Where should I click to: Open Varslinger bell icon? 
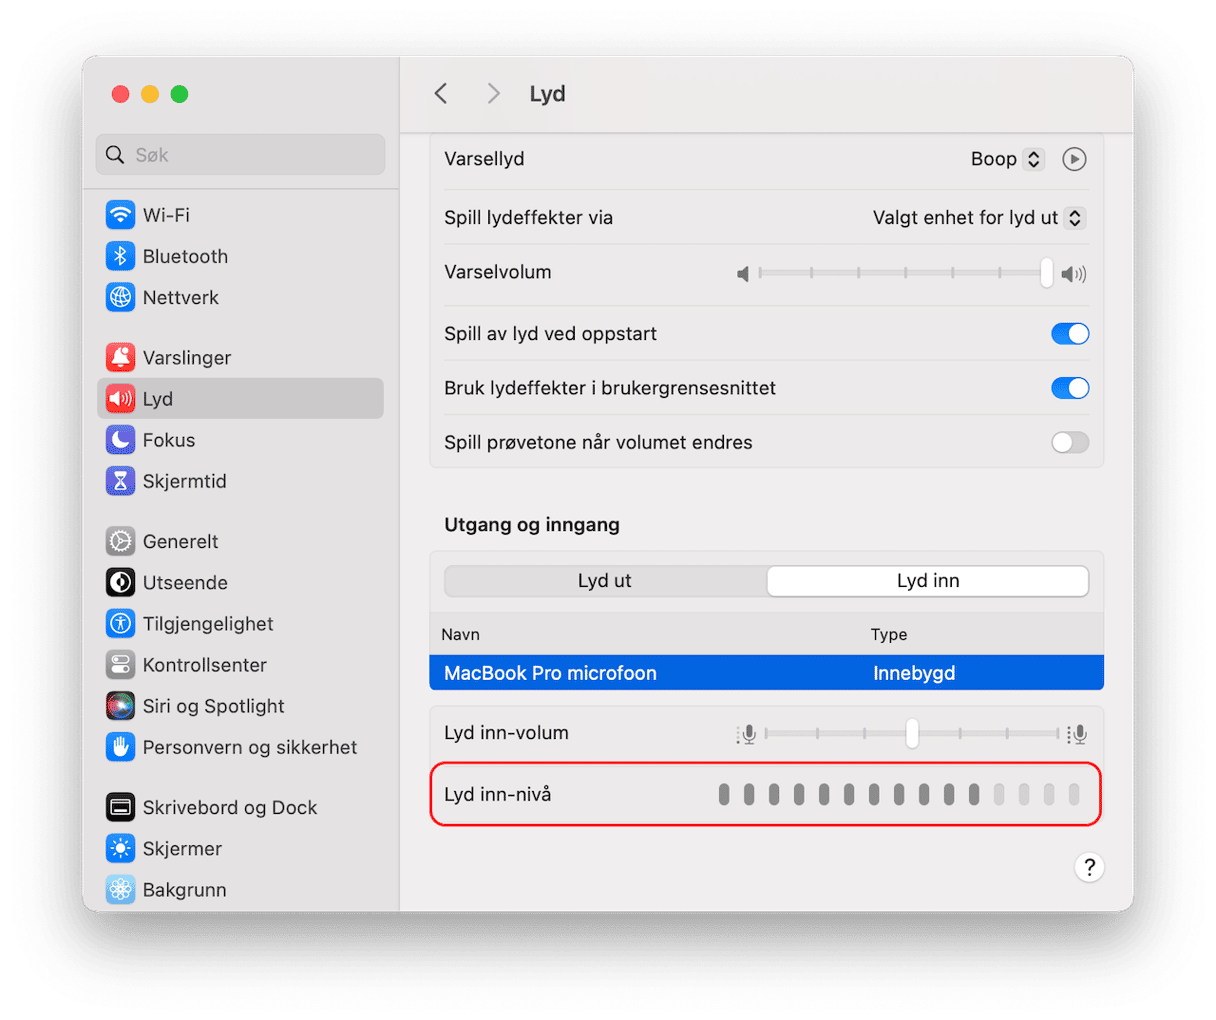[x=120, y=357]
